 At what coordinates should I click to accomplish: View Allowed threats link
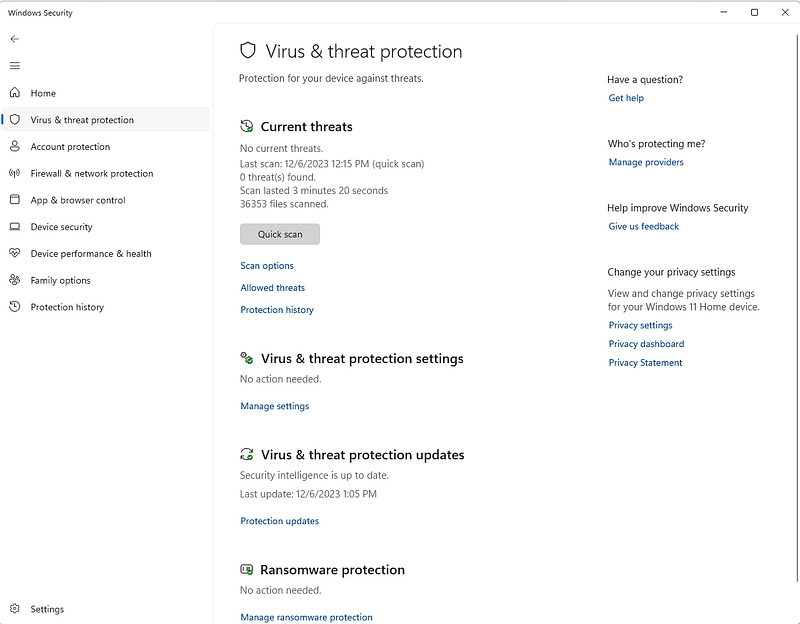coord(272,288)
